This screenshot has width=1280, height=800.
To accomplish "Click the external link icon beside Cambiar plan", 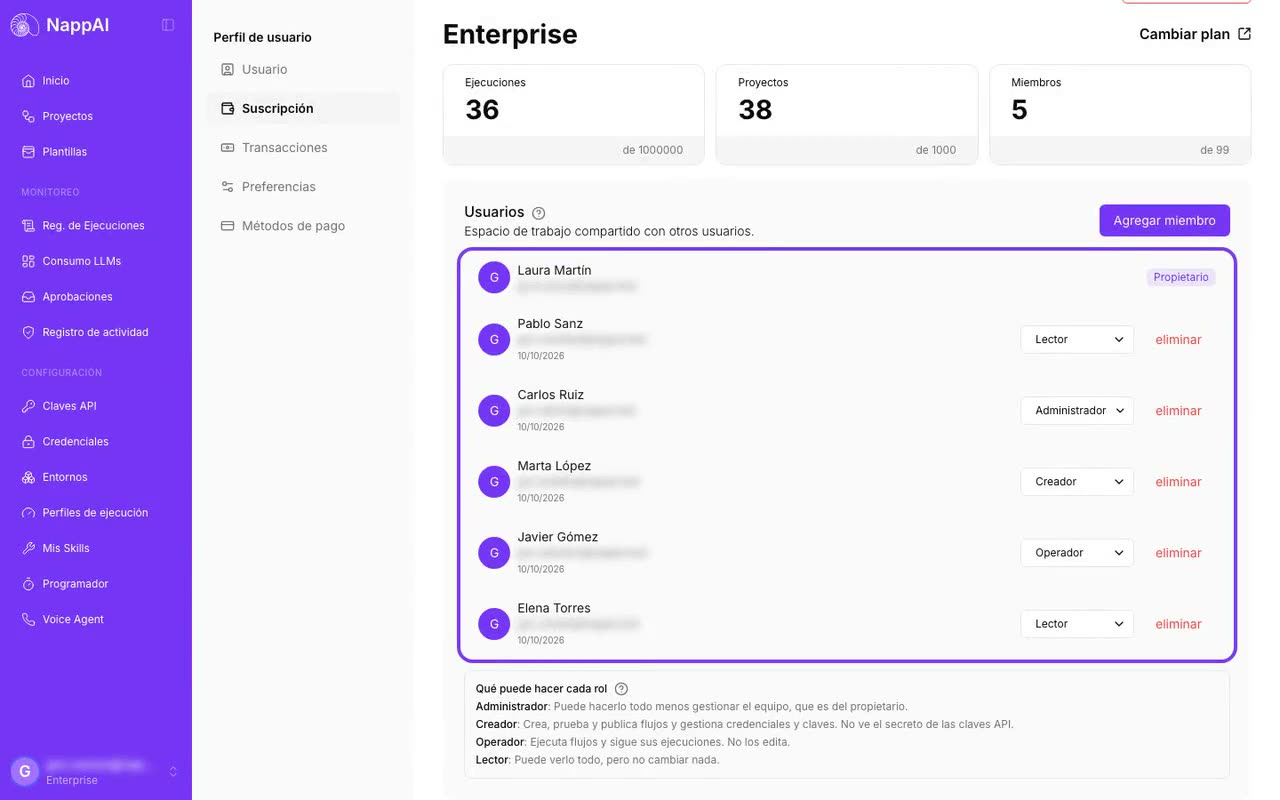I will [x=1244, y=34].
